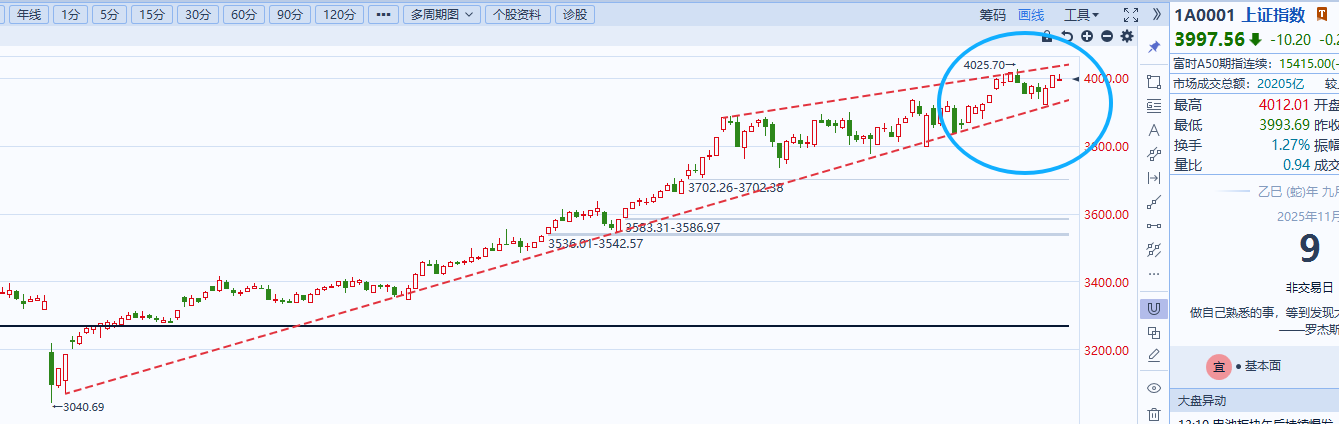Click the 3997.56 current price

(1209, 39)
